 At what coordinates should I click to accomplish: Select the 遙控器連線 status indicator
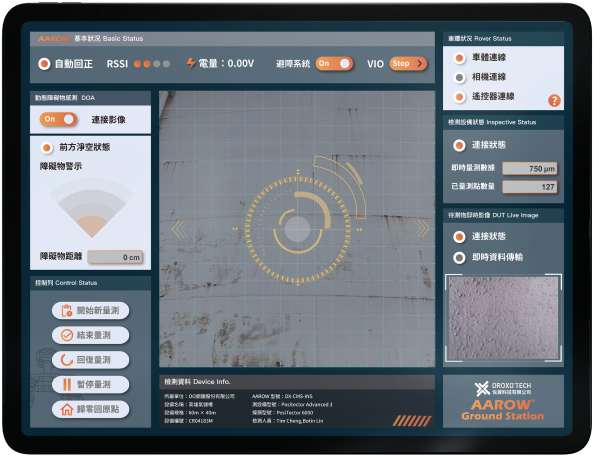pyautogui.click(x=459, y=97)
